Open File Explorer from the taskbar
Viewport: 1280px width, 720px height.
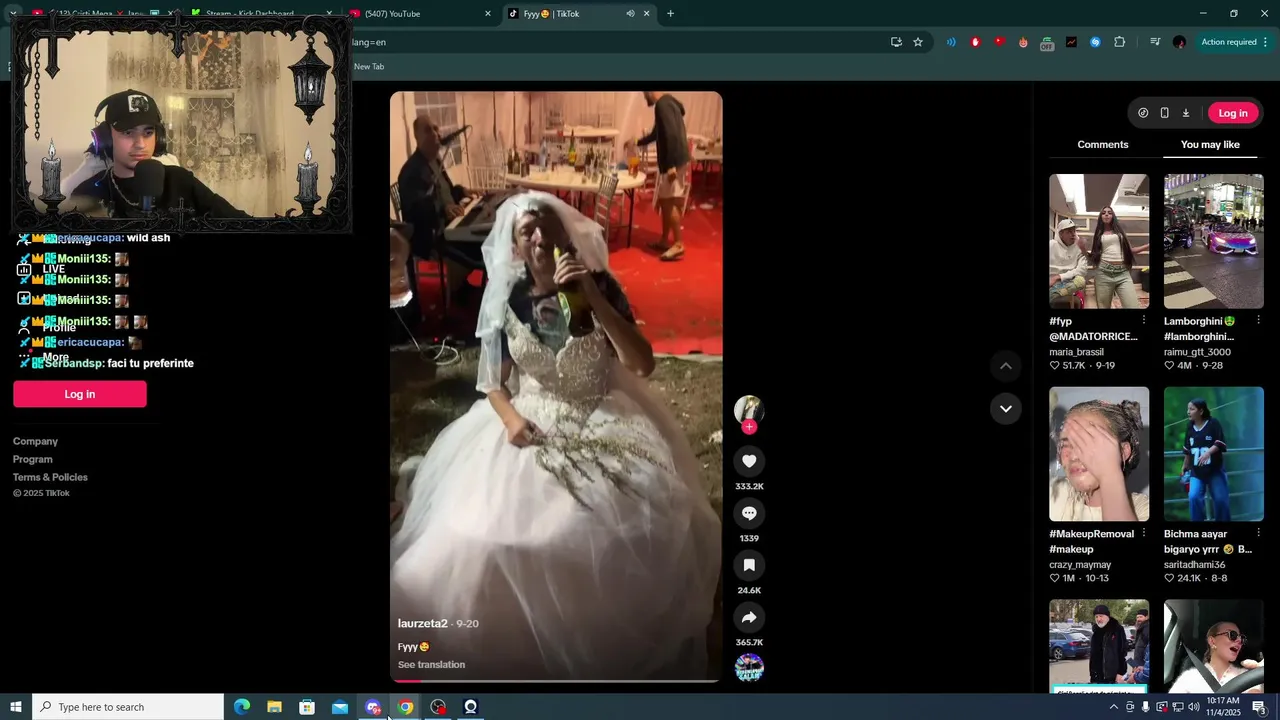[x=274, y=707]
